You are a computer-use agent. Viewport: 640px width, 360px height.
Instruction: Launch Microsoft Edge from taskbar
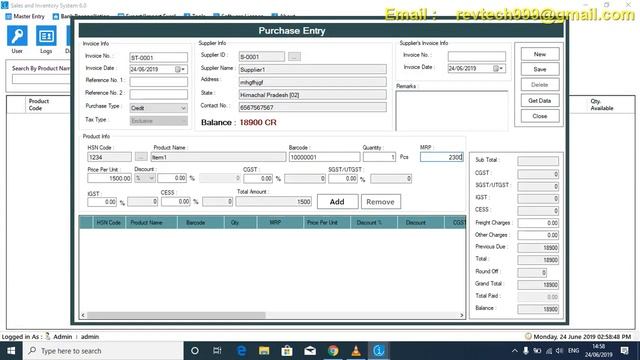(241, 351)
